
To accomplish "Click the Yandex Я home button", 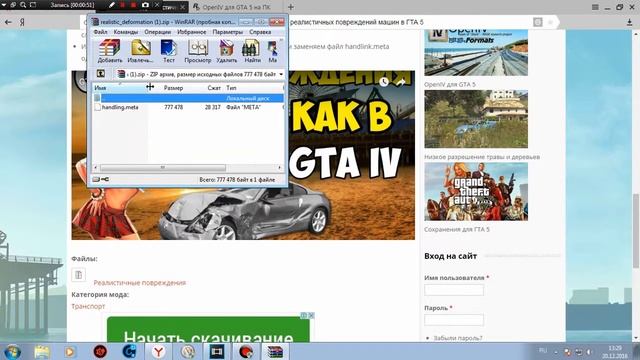I will 22,22.
